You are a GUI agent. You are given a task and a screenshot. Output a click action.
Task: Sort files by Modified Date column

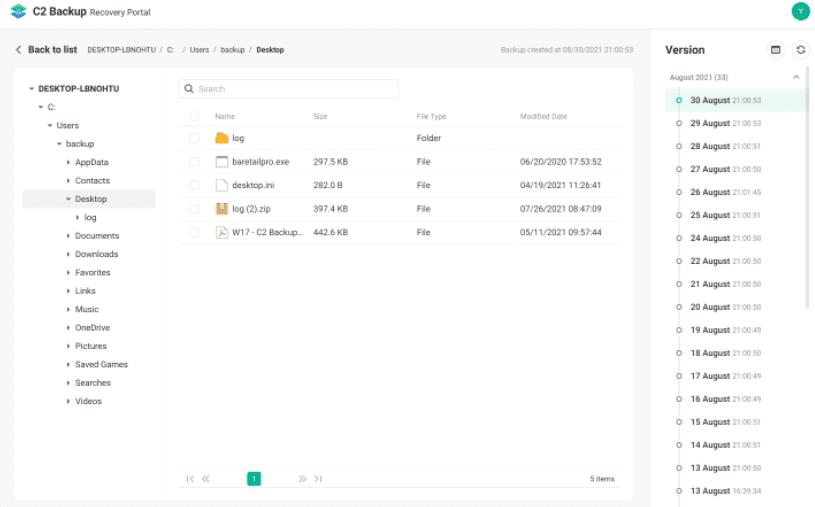(543, 117)
